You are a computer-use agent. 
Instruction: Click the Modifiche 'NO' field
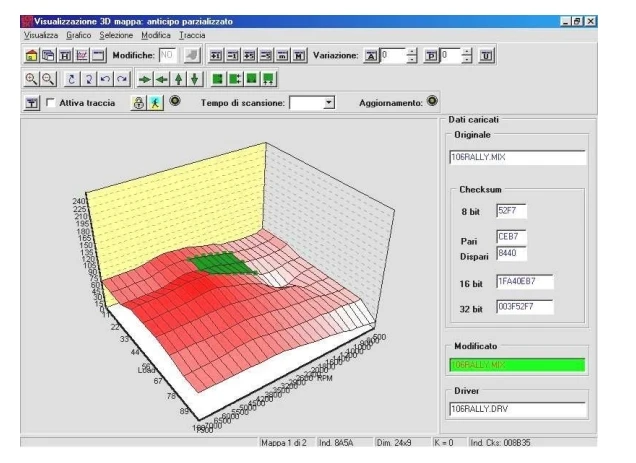point(168,55)
